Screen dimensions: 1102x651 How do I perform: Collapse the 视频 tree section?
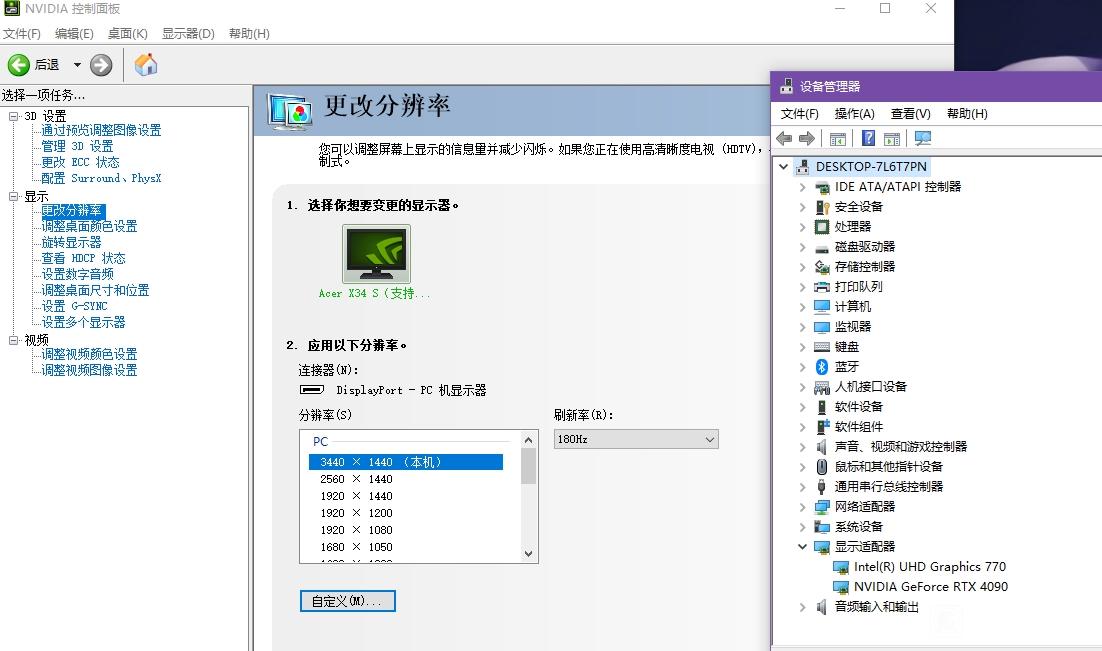point(13,340)
